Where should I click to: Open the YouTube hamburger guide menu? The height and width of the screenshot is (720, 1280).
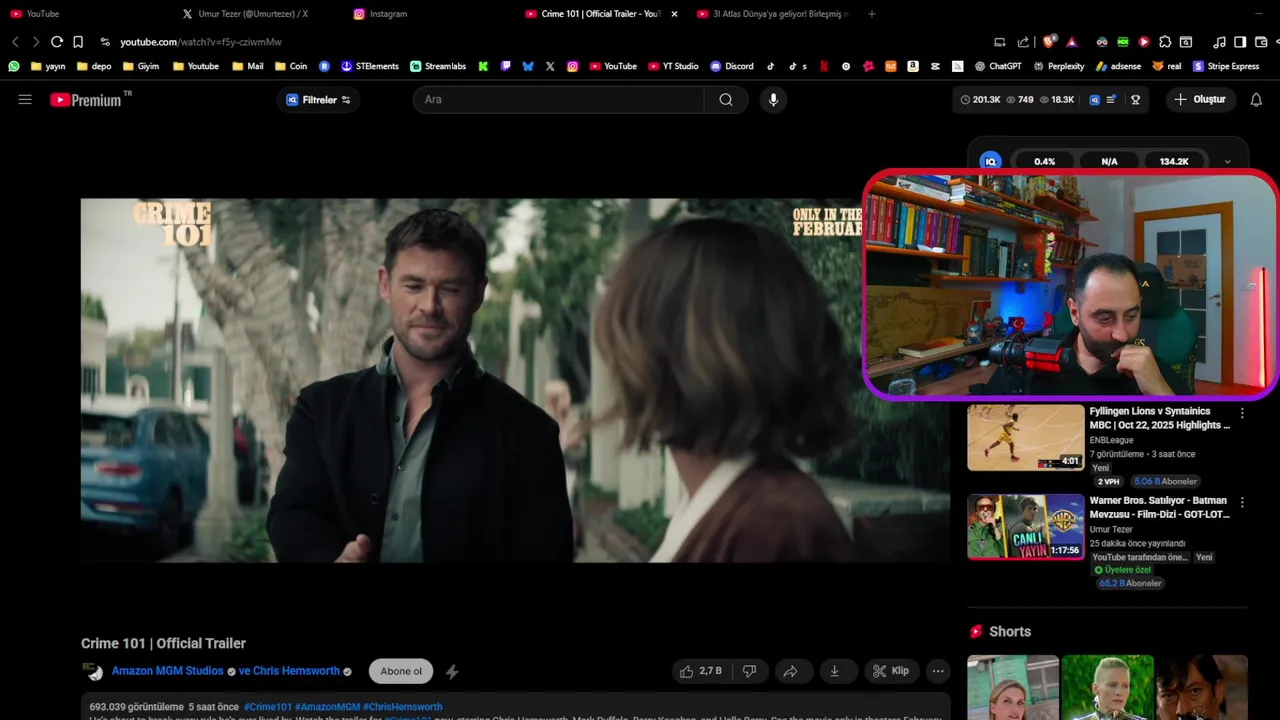coord(25,100)
